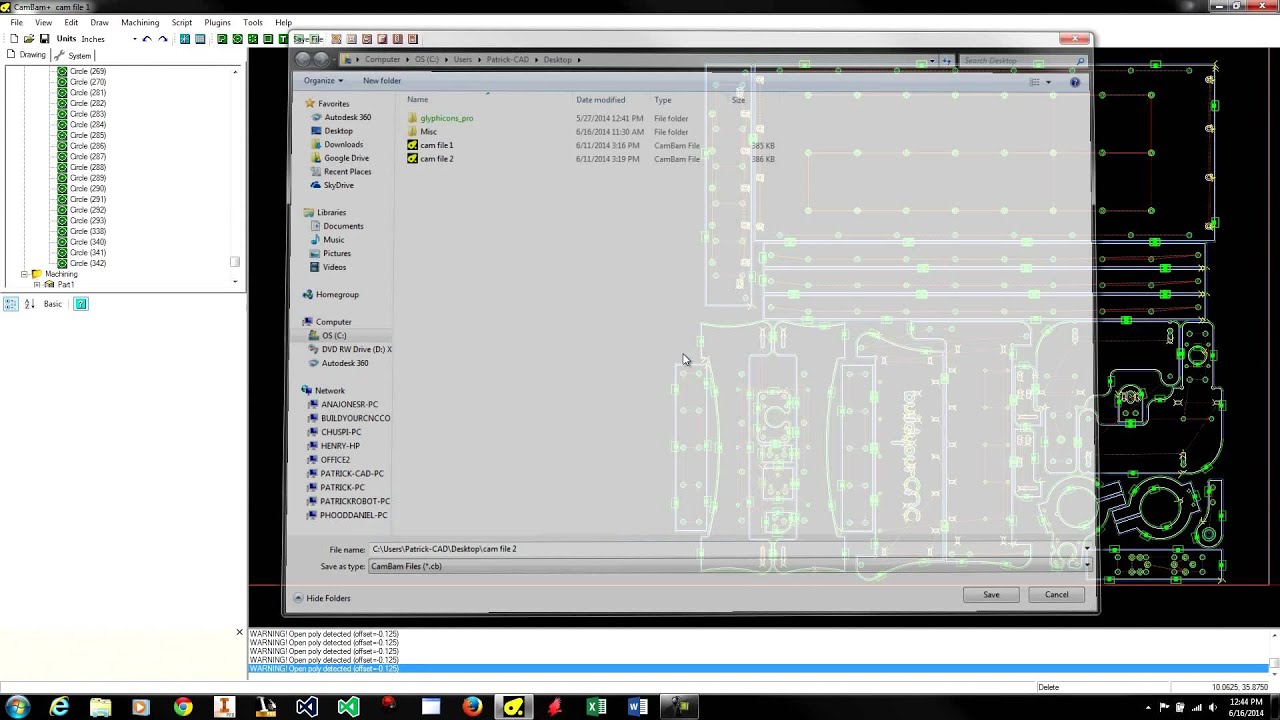1280x720 pixels.
Task: Select Circle (269) in the drawing tree
Action: [88, 71]
